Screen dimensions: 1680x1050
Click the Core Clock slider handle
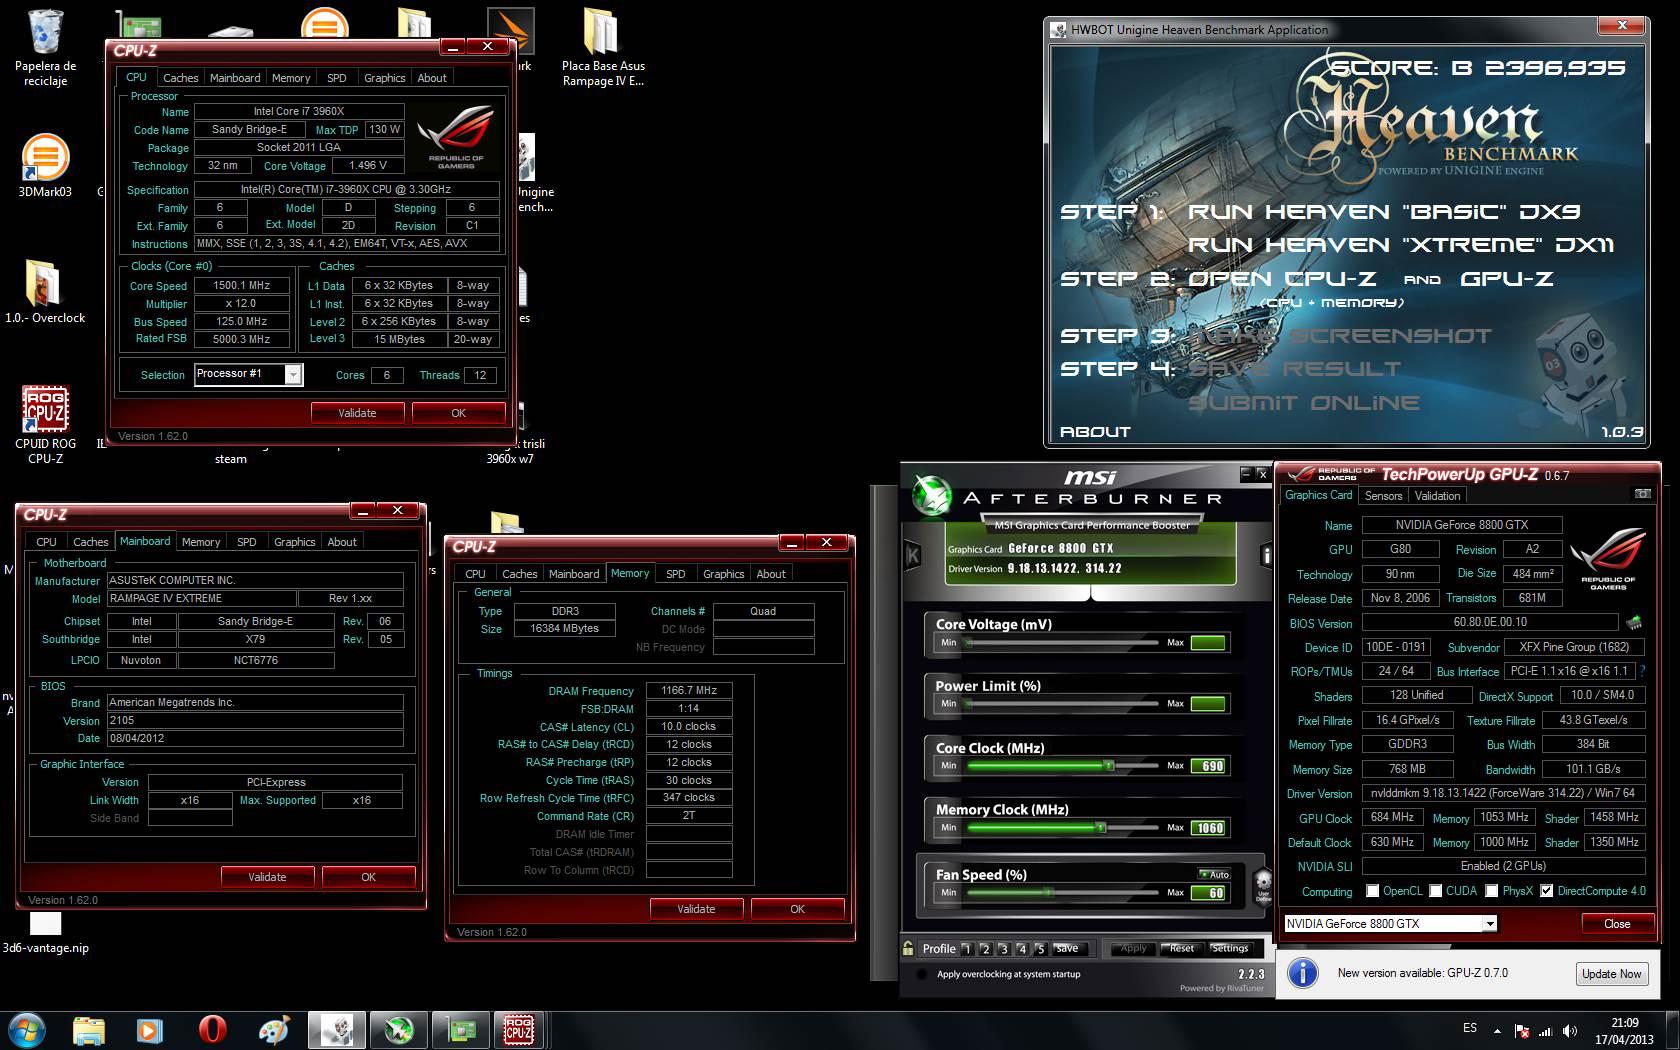pyautogui.click(x=1108, y=765)
